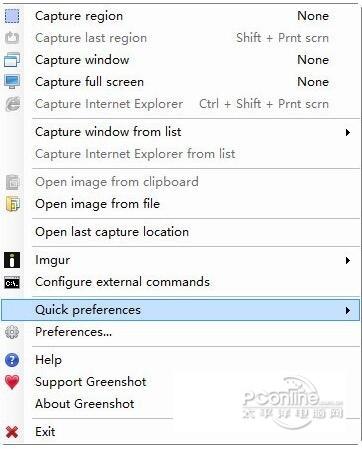The width and height of the screenshot is (362, 449).
Task: Open the Preferences... dialog entry
Action: tap(181, 332)
